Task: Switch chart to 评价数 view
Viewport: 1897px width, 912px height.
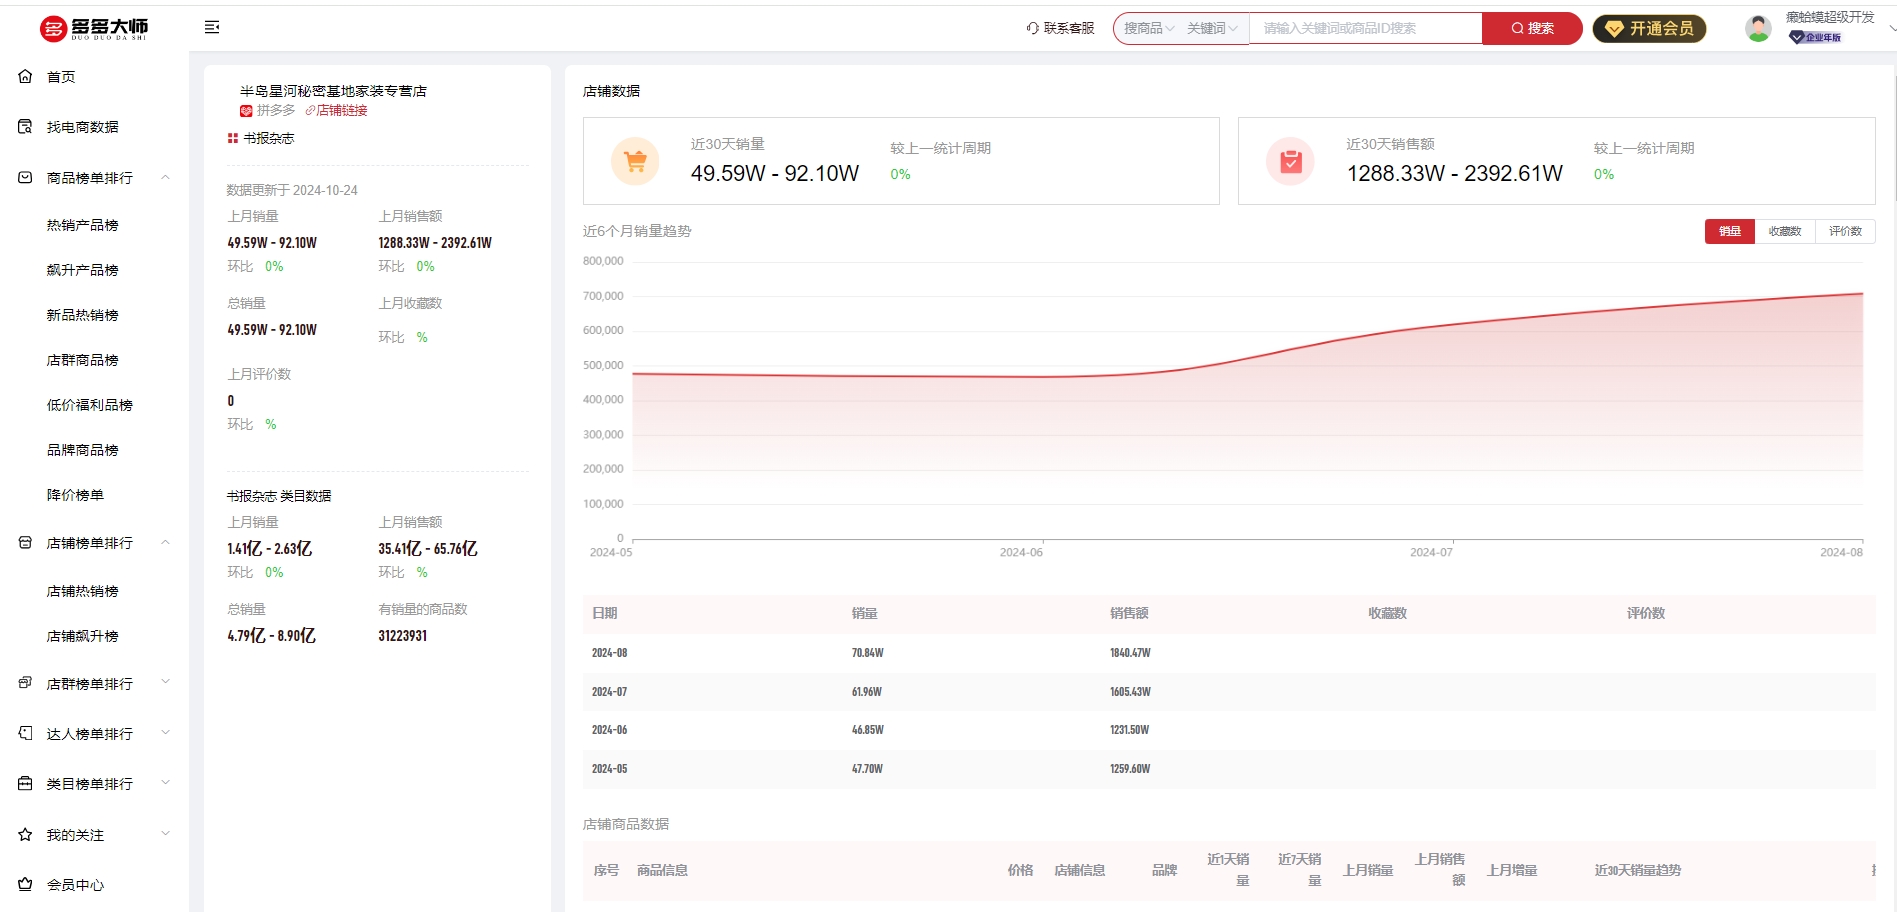Action: click(1845, 231)
